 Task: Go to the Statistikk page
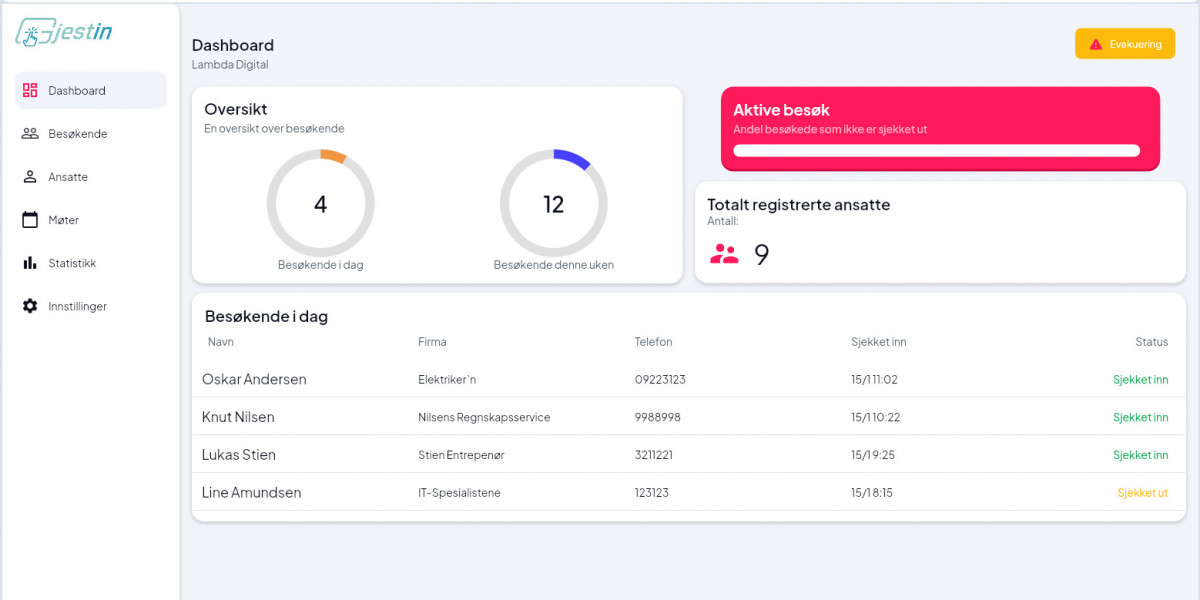[x=72, y=263]
